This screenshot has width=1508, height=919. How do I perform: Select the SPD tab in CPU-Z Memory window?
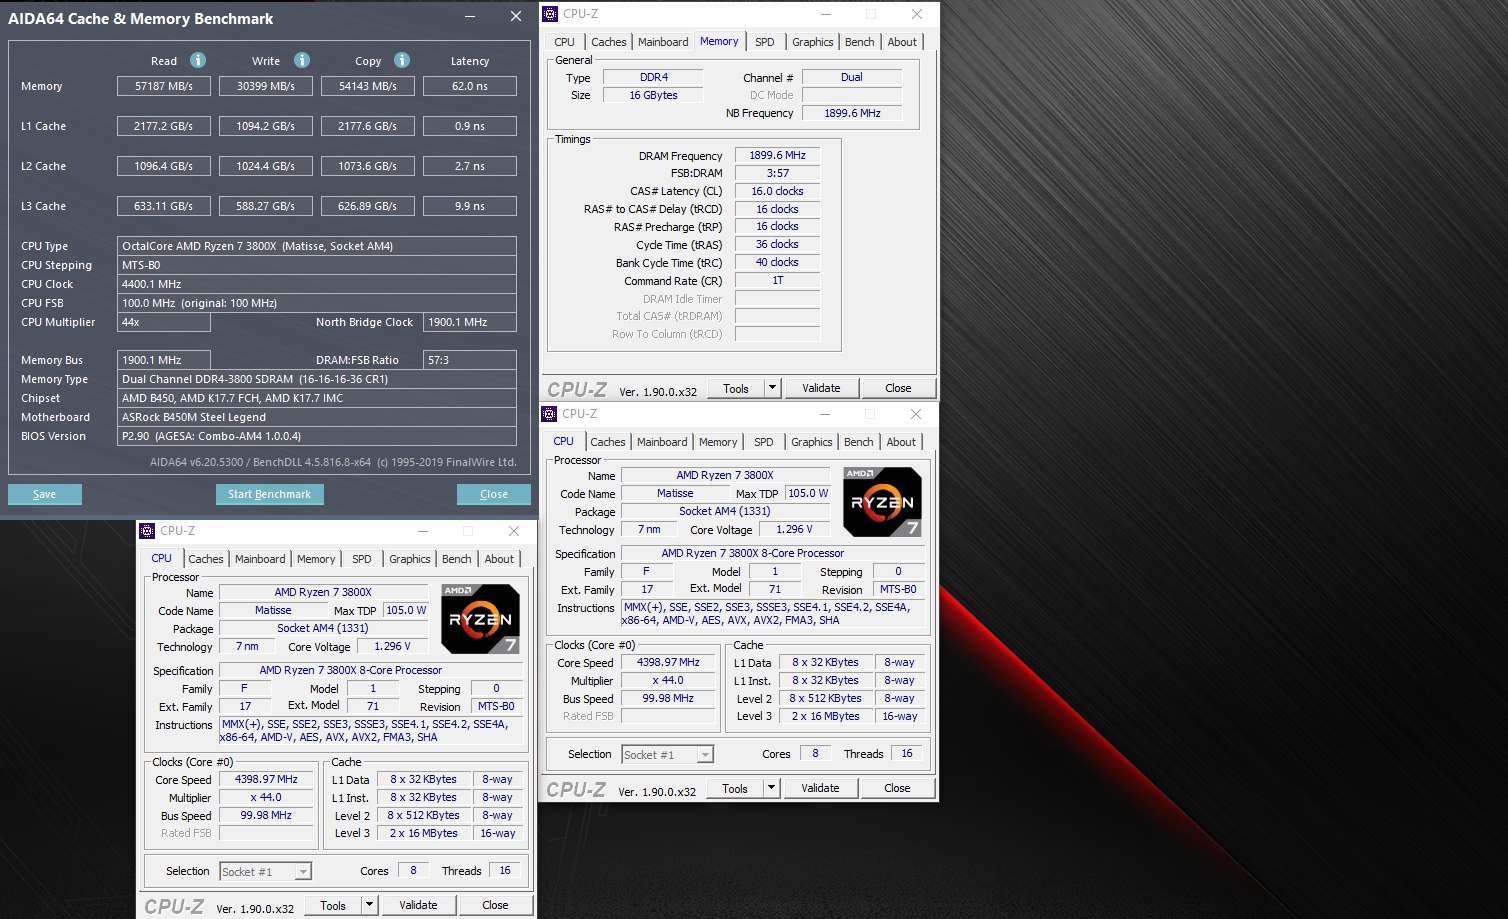(x=764, y=42)
